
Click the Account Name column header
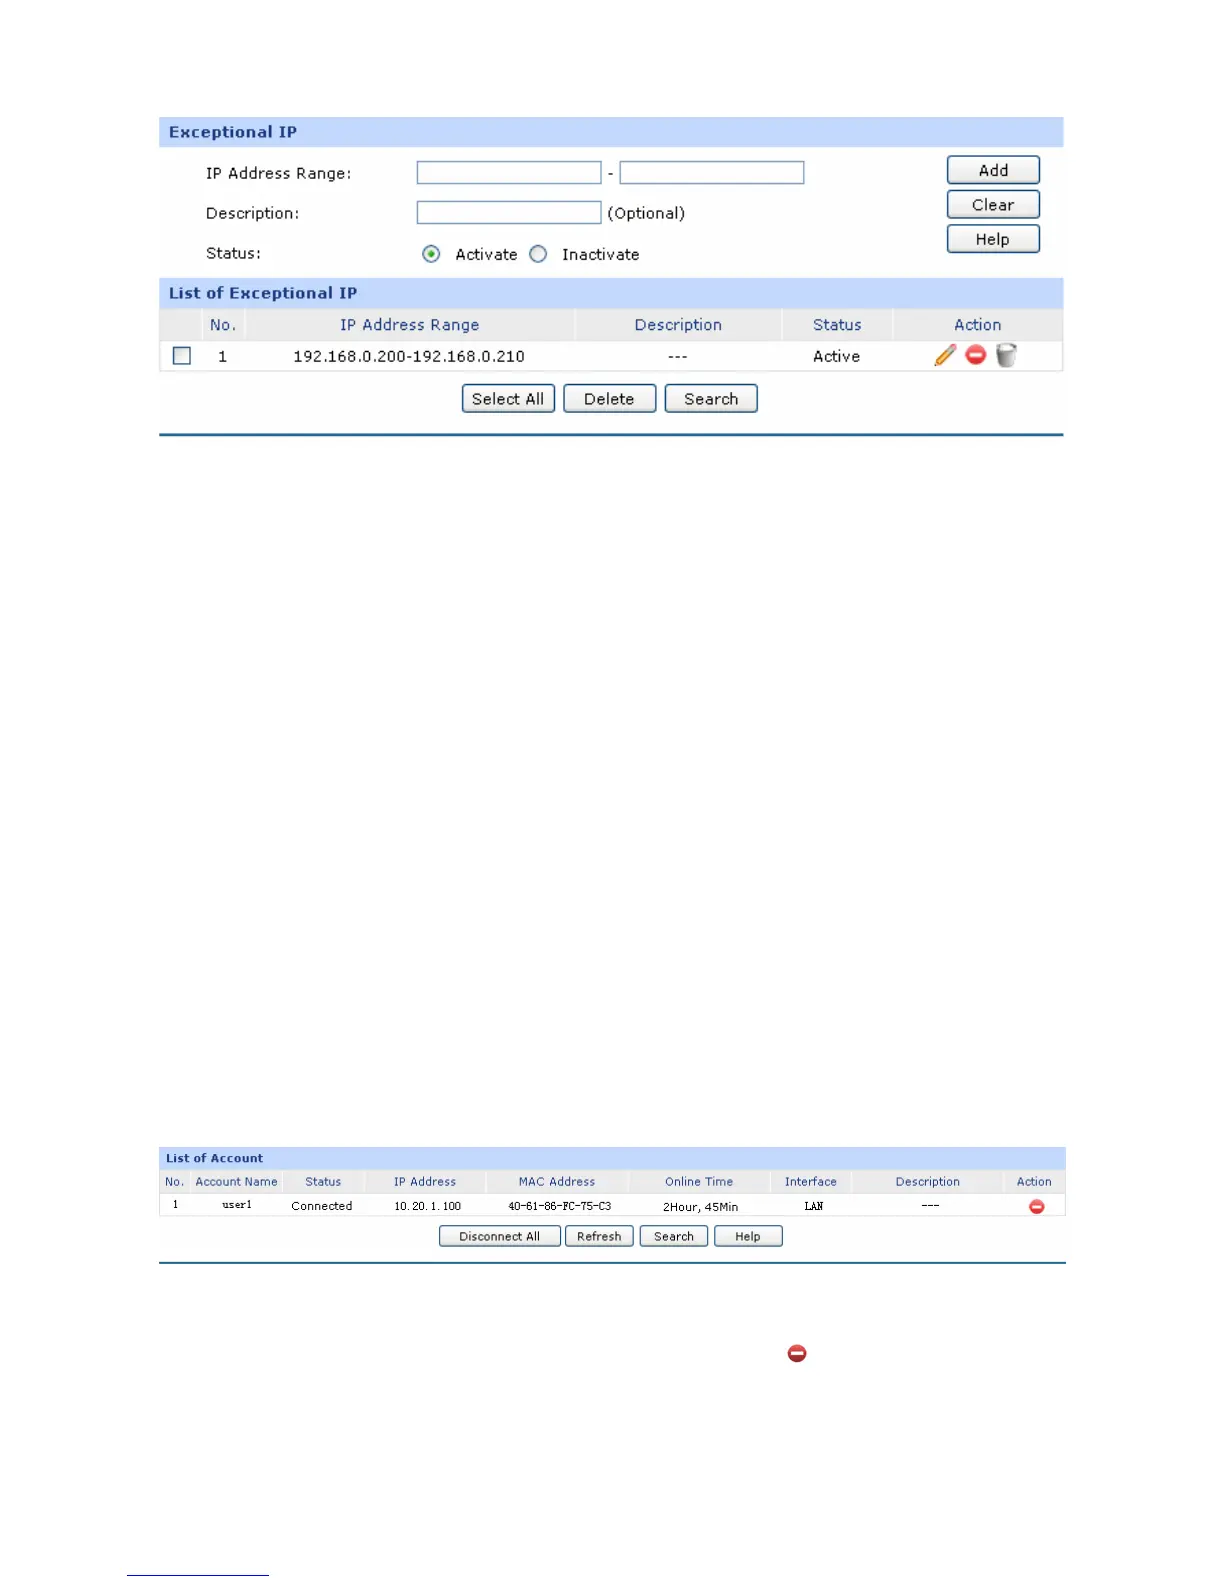coord(236,1182)
